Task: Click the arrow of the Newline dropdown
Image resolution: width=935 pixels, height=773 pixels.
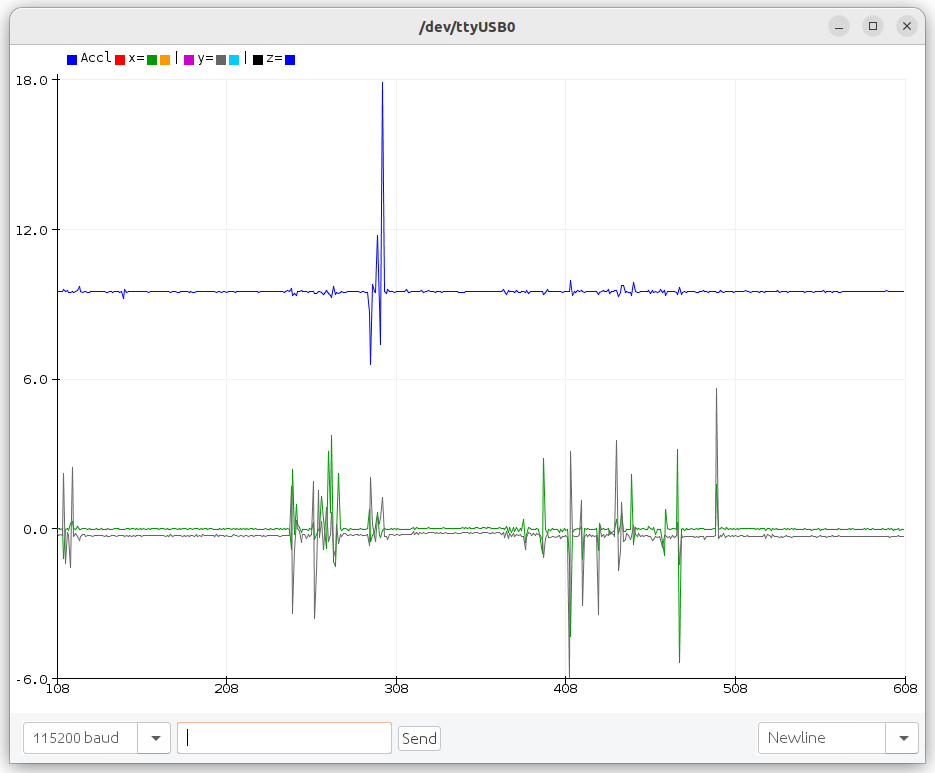Action: click(903, 738)
